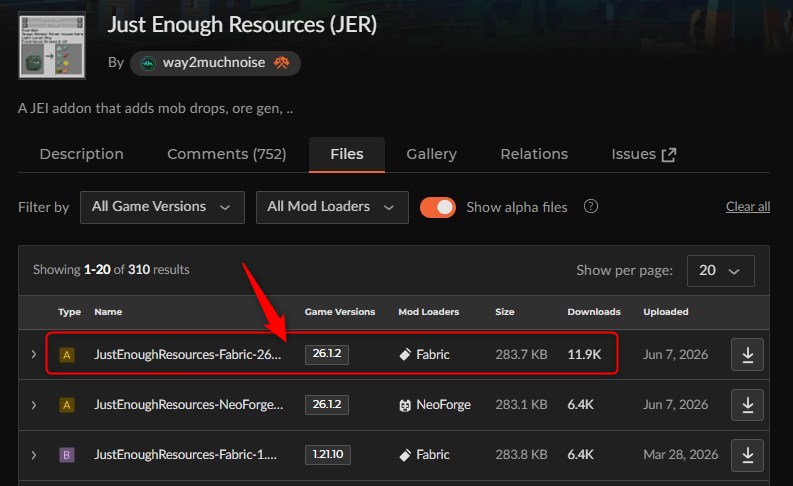The width and height of the screenshot is (793, 486).
Task: Click the Type column header
Action: tap(69, 312)
